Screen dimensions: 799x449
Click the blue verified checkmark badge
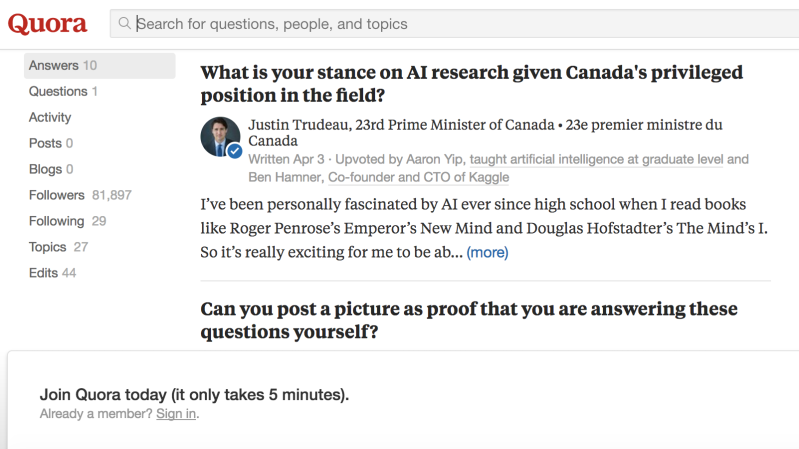234,151
